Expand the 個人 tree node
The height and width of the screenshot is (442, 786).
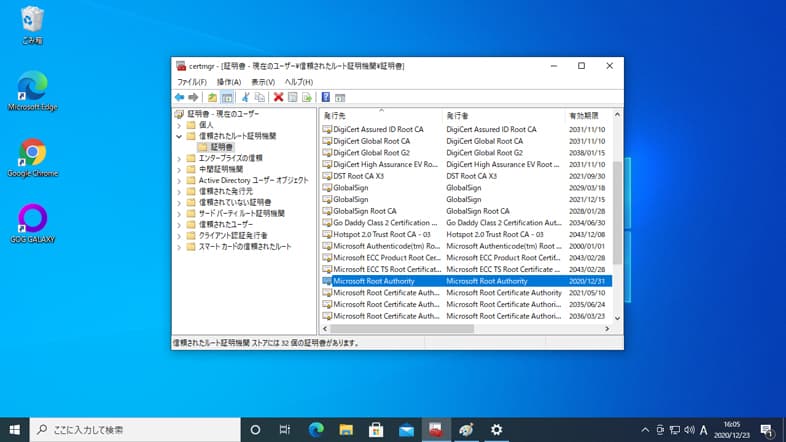[179, 125]
